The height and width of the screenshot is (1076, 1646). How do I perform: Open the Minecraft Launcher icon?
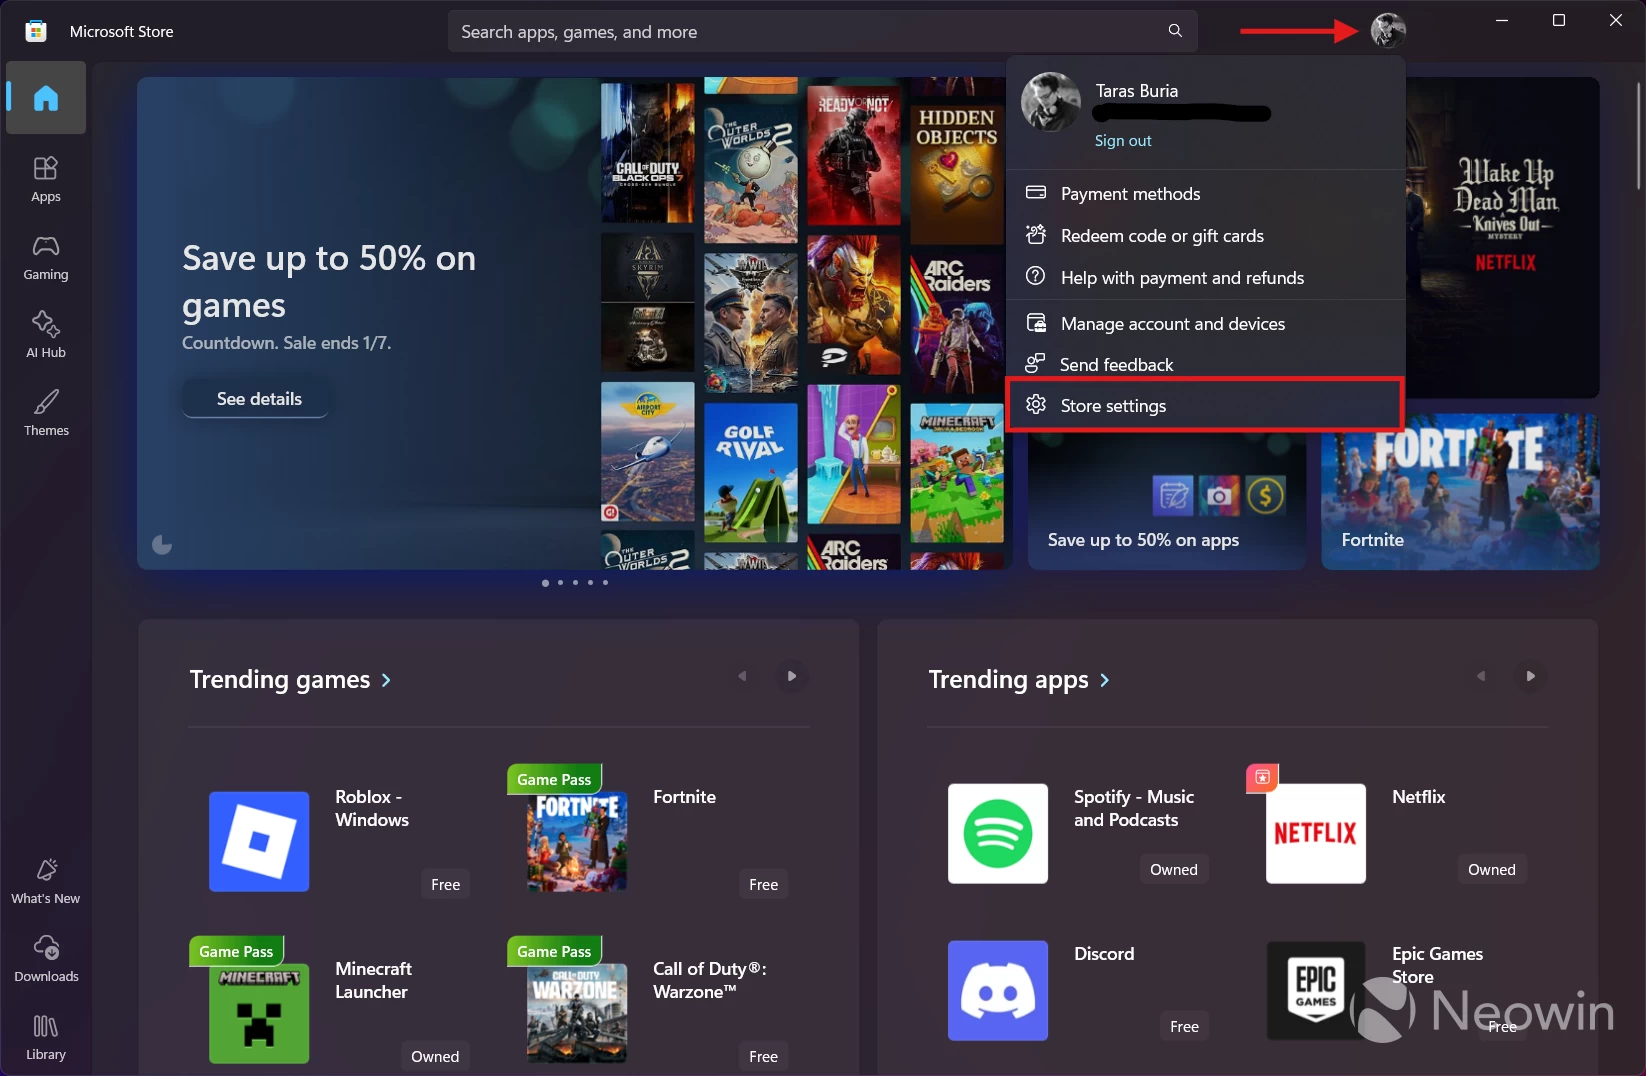point(259,1013)
